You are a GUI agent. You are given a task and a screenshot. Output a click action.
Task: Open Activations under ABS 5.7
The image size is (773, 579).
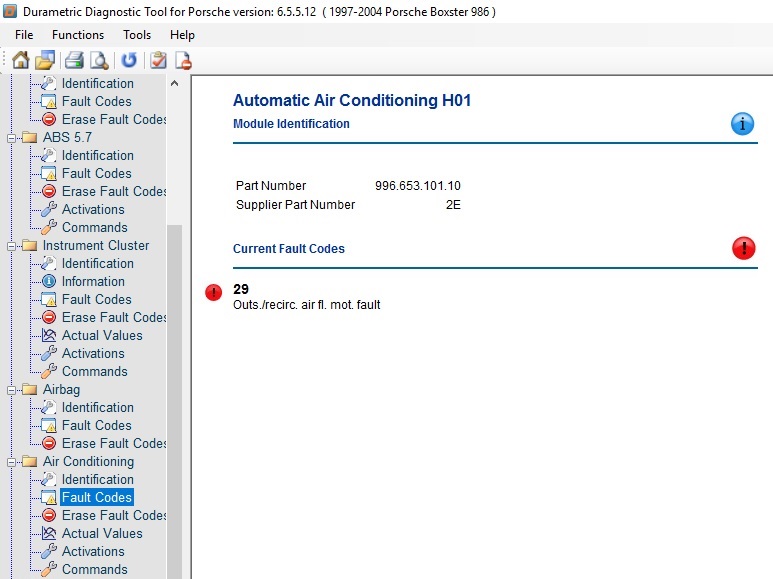tap(93, 209)
